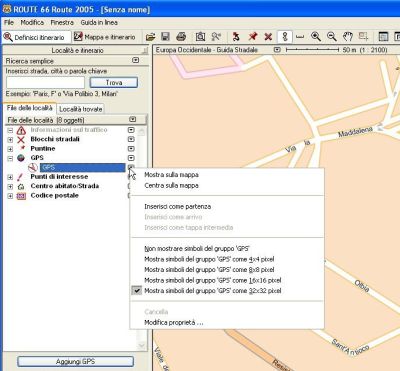Choose Modifica proprietà from context menu

(x=174, y=323)
